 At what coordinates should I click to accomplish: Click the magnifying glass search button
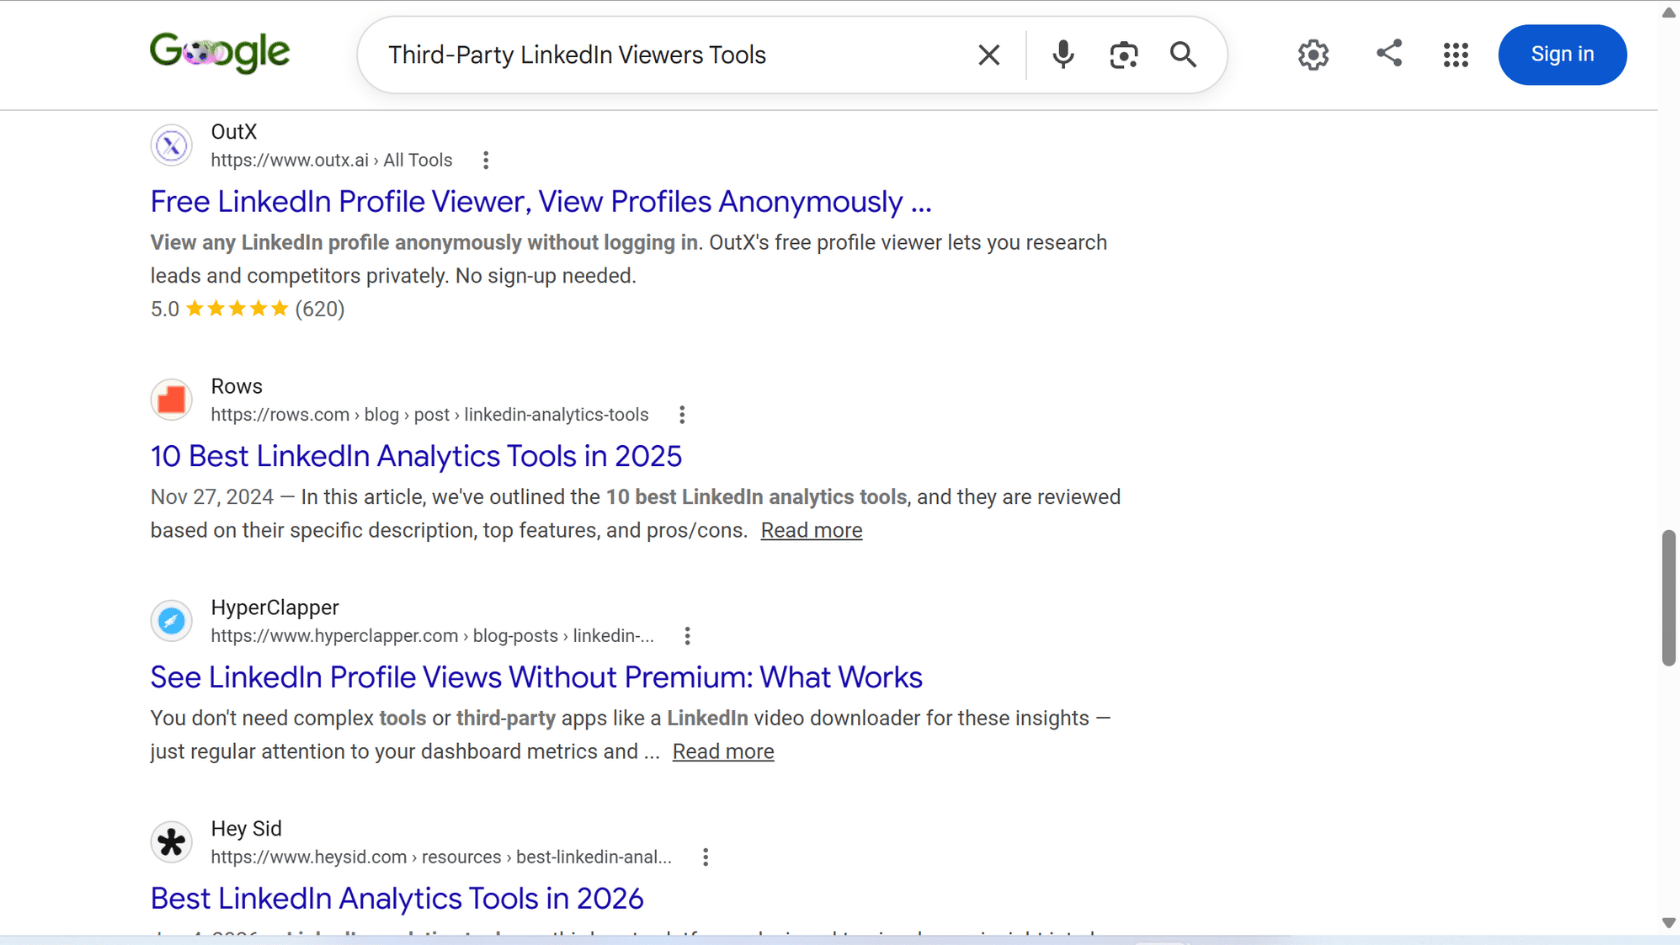(x=1183, y=55)
